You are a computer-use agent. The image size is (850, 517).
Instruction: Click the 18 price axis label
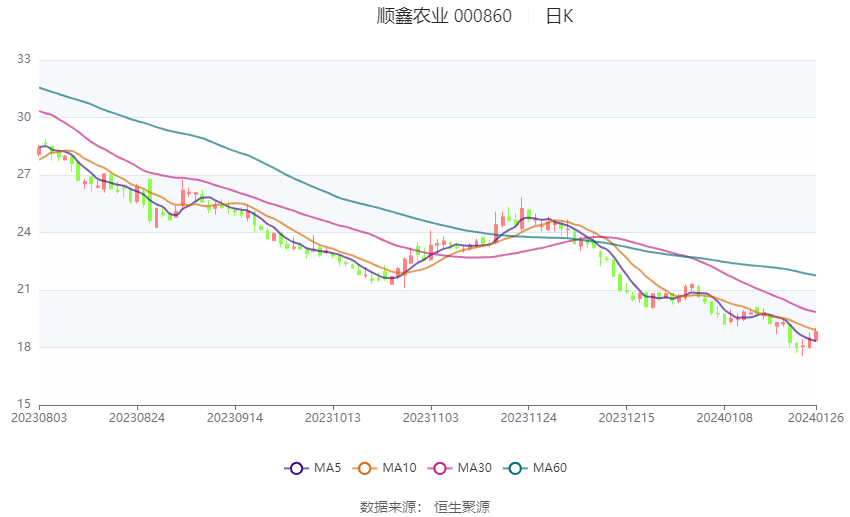tap(24, 347)
